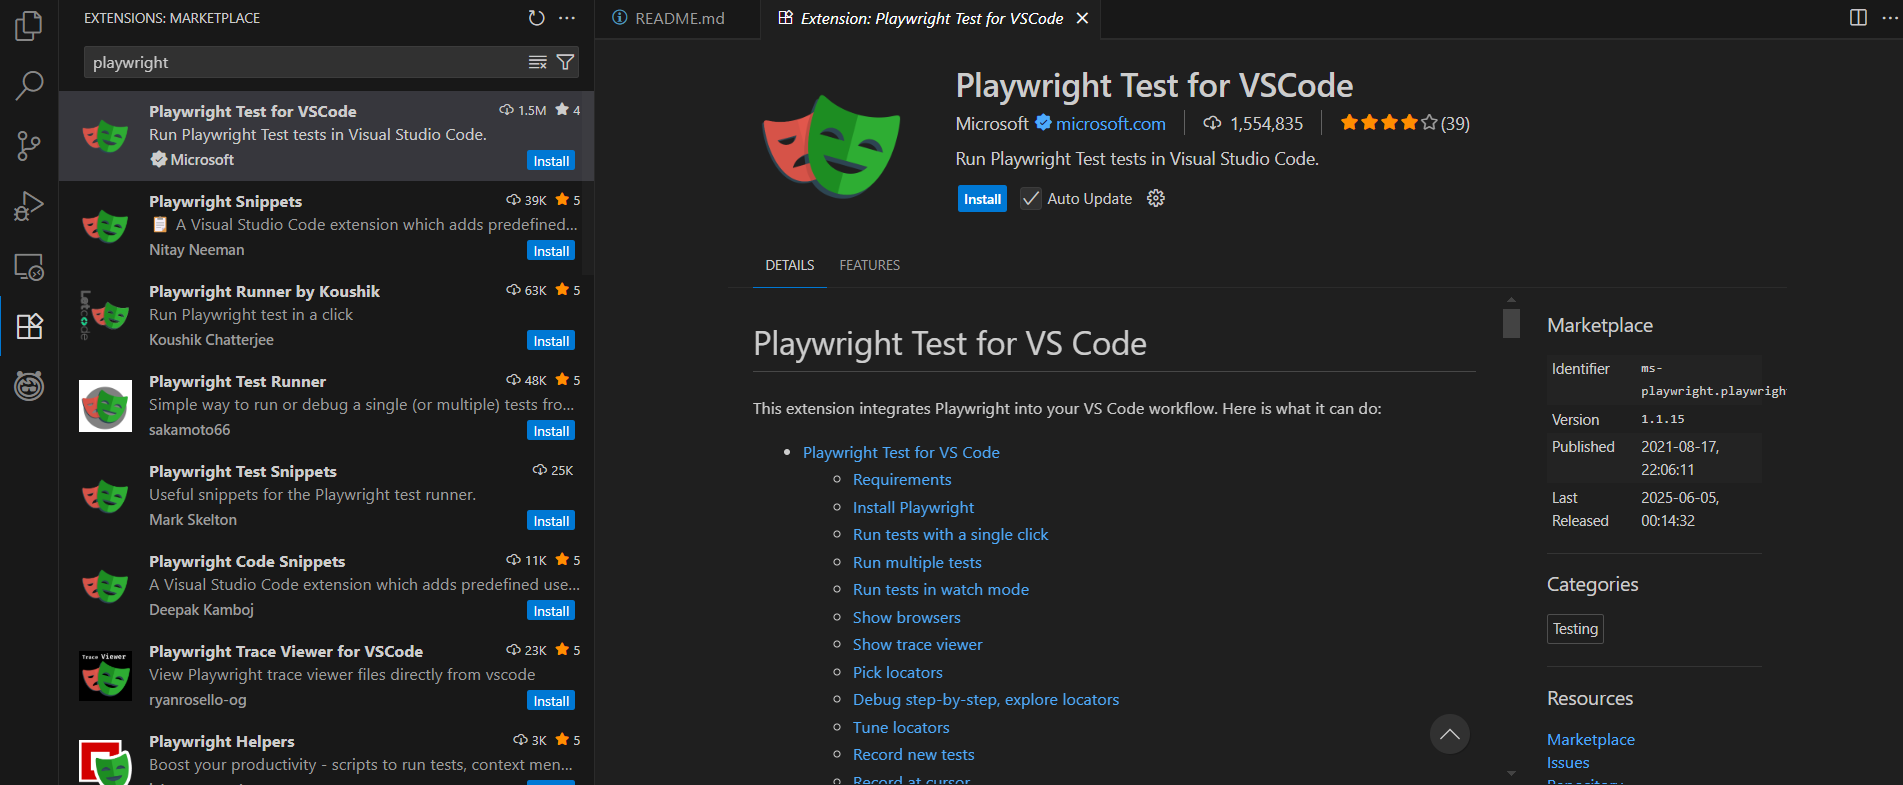Open the Copilot icon in activity bar
The height and width of the screenshot is (785, 1903).
click(29, 385)
